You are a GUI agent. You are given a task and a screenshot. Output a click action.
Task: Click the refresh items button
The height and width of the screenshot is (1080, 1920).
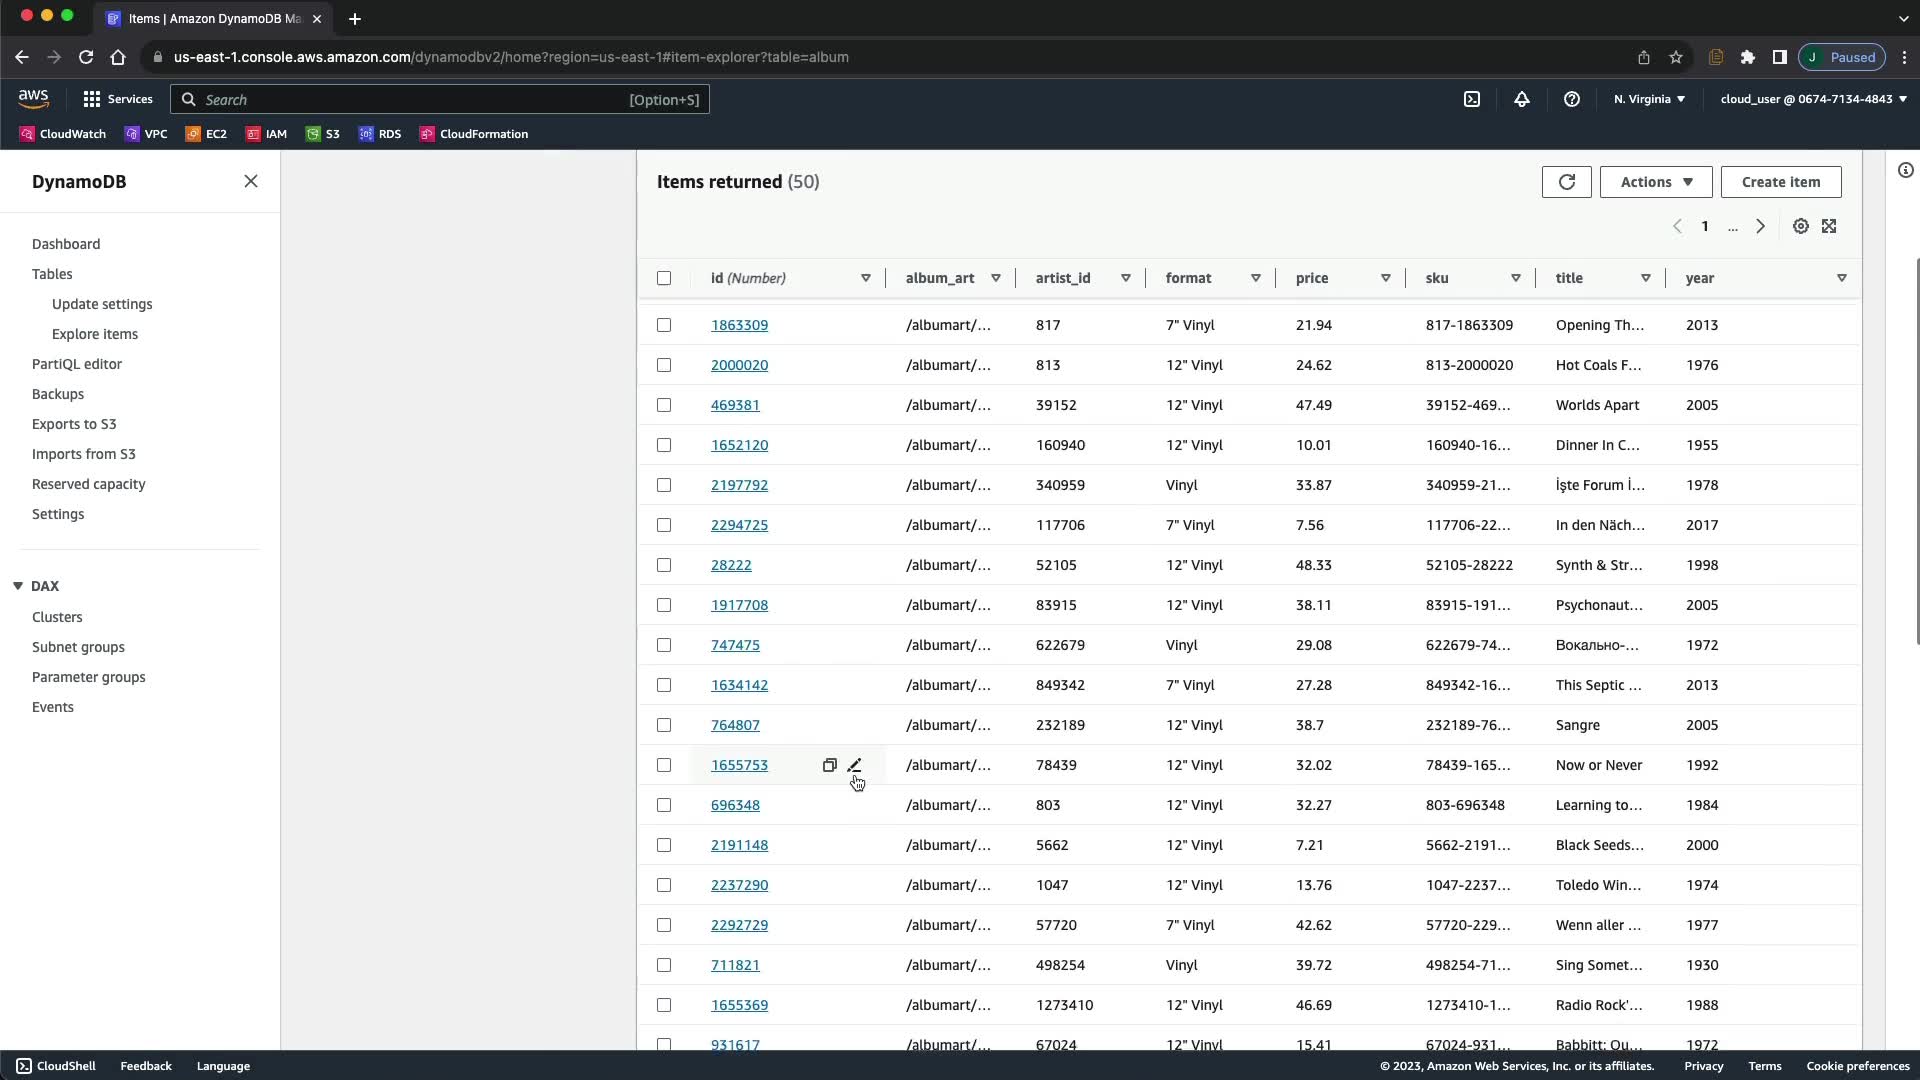tap(1566, 182)
